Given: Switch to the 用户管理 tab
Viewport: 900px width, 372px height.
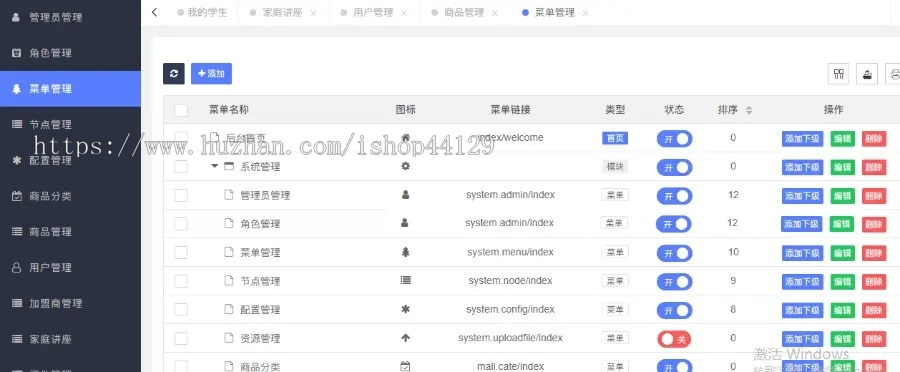Looking at the screenshot, I should pos(373,13).
